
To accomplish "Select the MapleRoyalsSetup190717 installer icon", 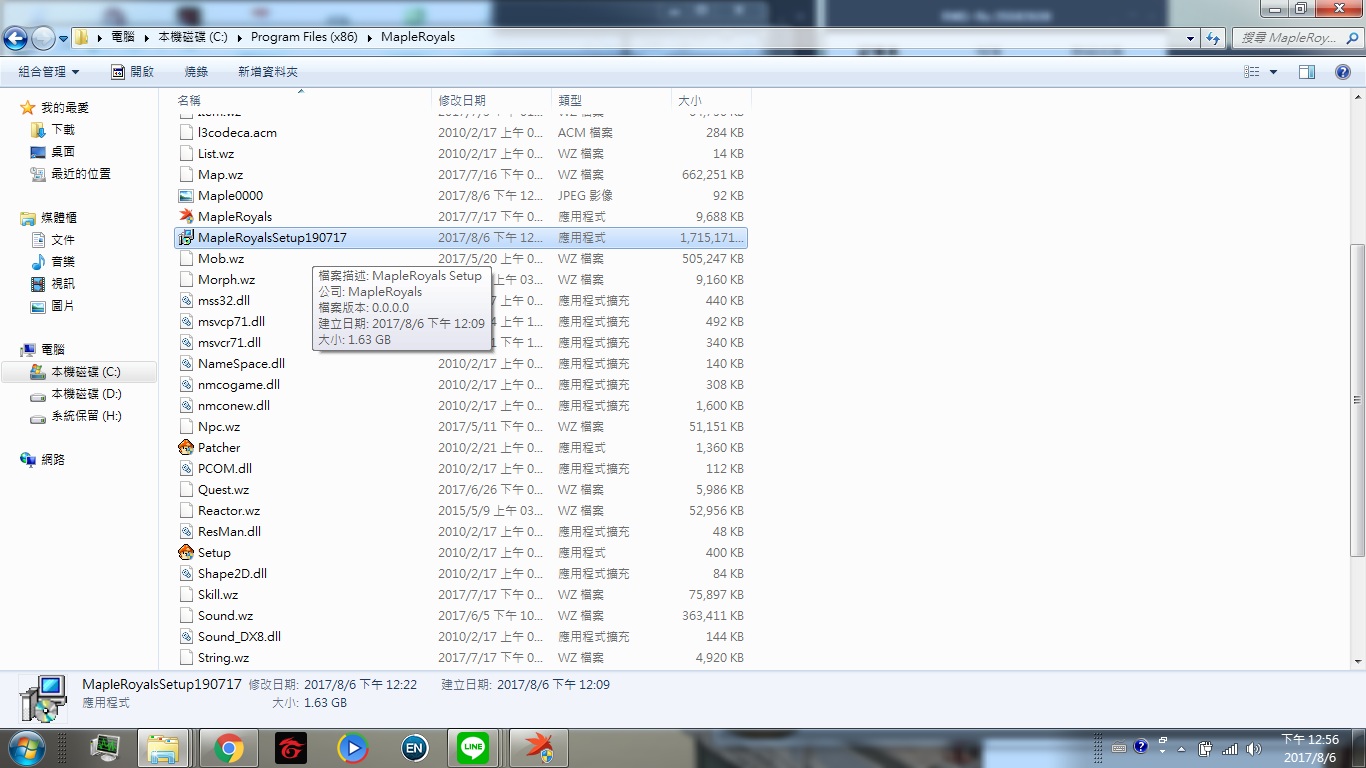I will pyautogui.click(x=186, y=237).
